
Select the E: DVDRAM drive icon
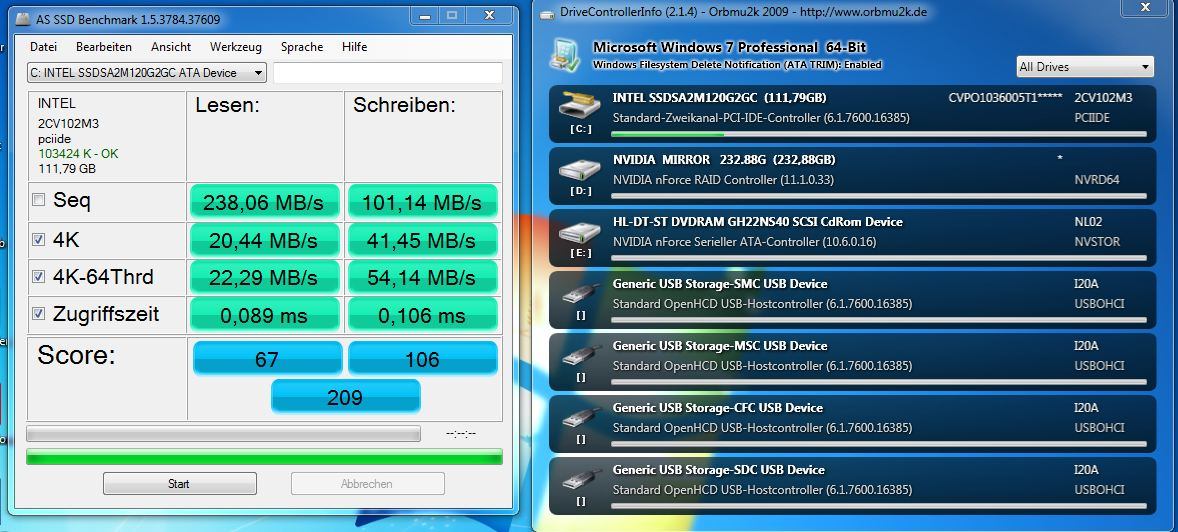point(580,231)
